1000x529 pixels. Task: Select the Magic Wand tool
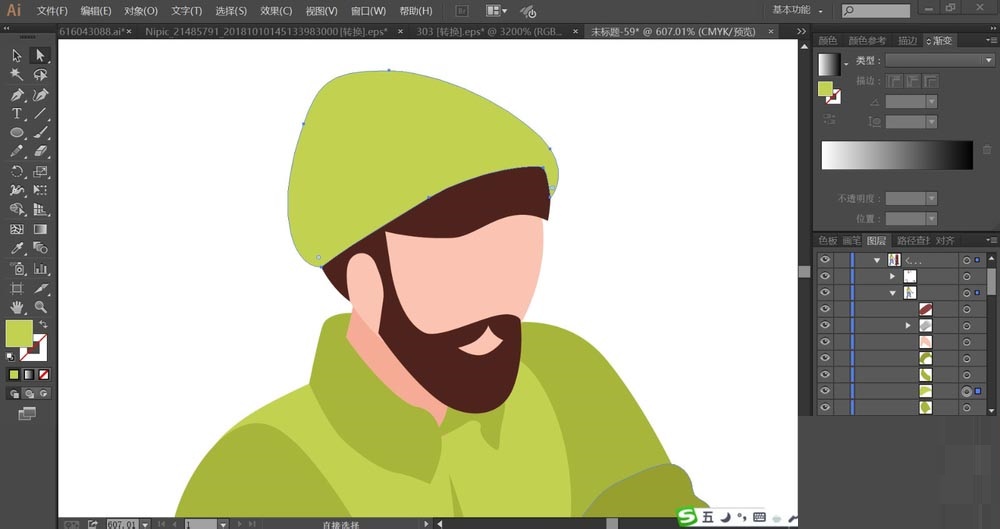17,75
